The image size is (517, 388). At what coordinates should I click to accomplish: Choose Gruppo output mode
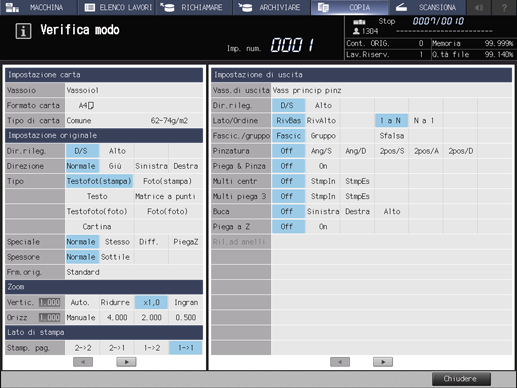323,136
